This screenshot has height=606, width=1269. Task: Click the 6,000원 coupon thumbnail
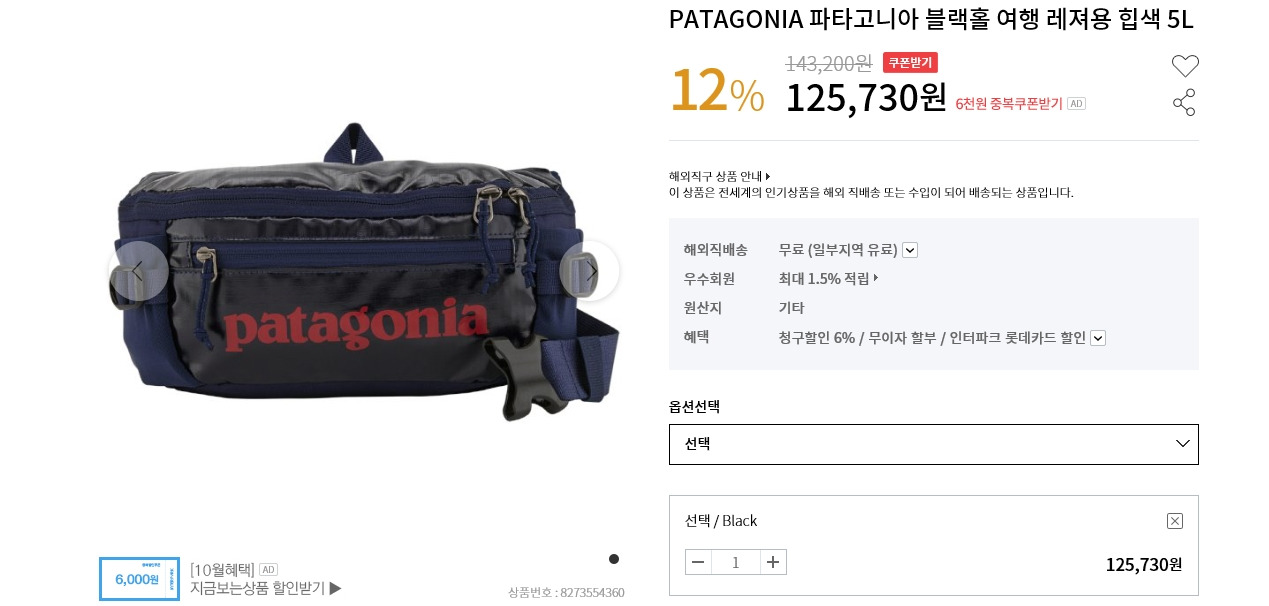coord(139,579)
